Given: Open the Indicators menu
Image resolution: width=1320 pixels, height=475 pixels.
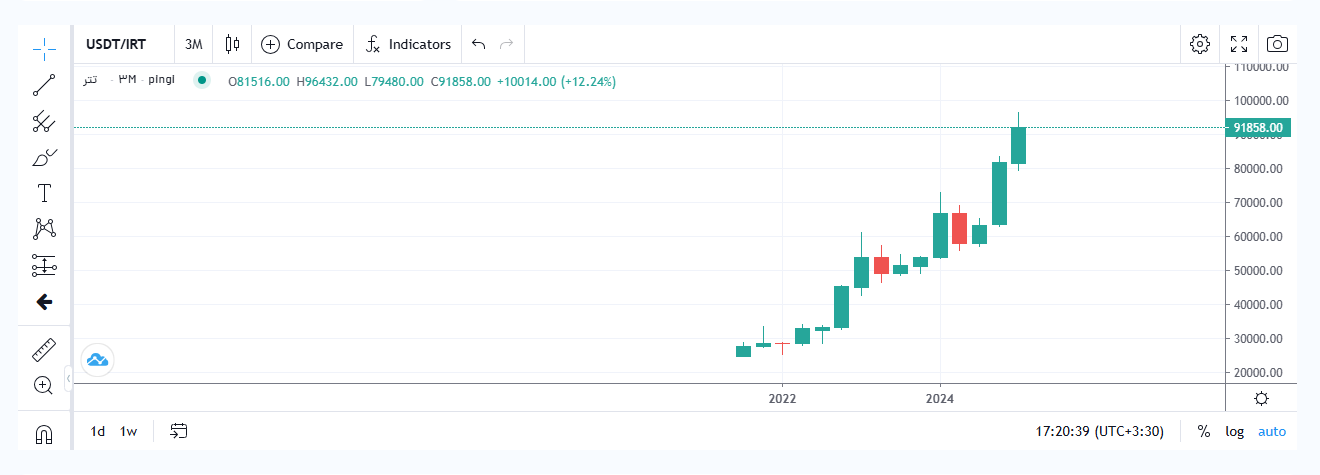Looking at the screenshot, I should click(409, 44).
